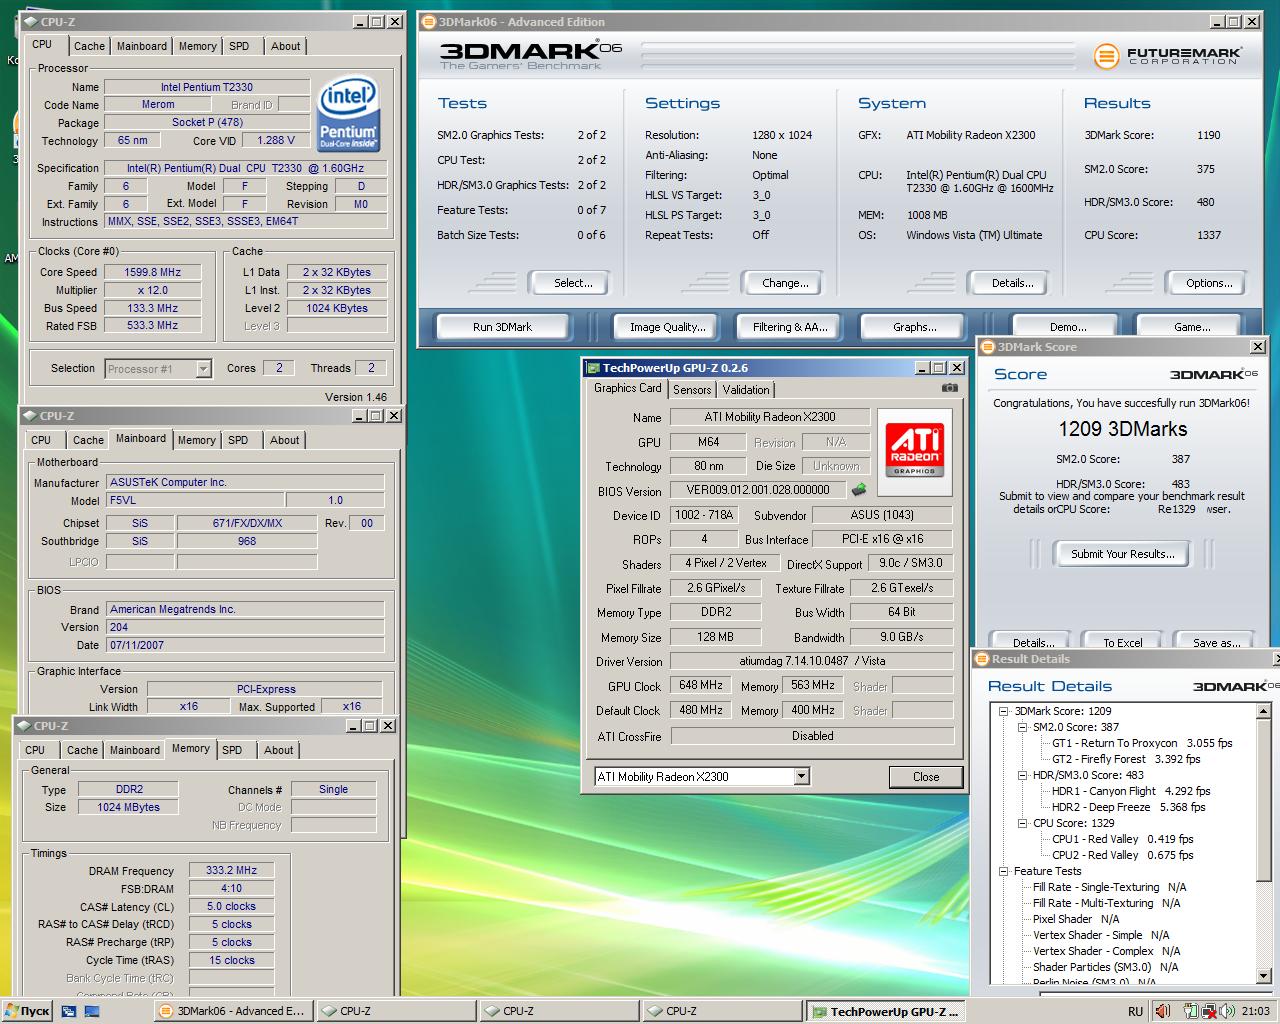Viewport: 1280px width, 1024px height.
Task: Open Filtering & AA... settings
Action: click(x=790, y=327)
